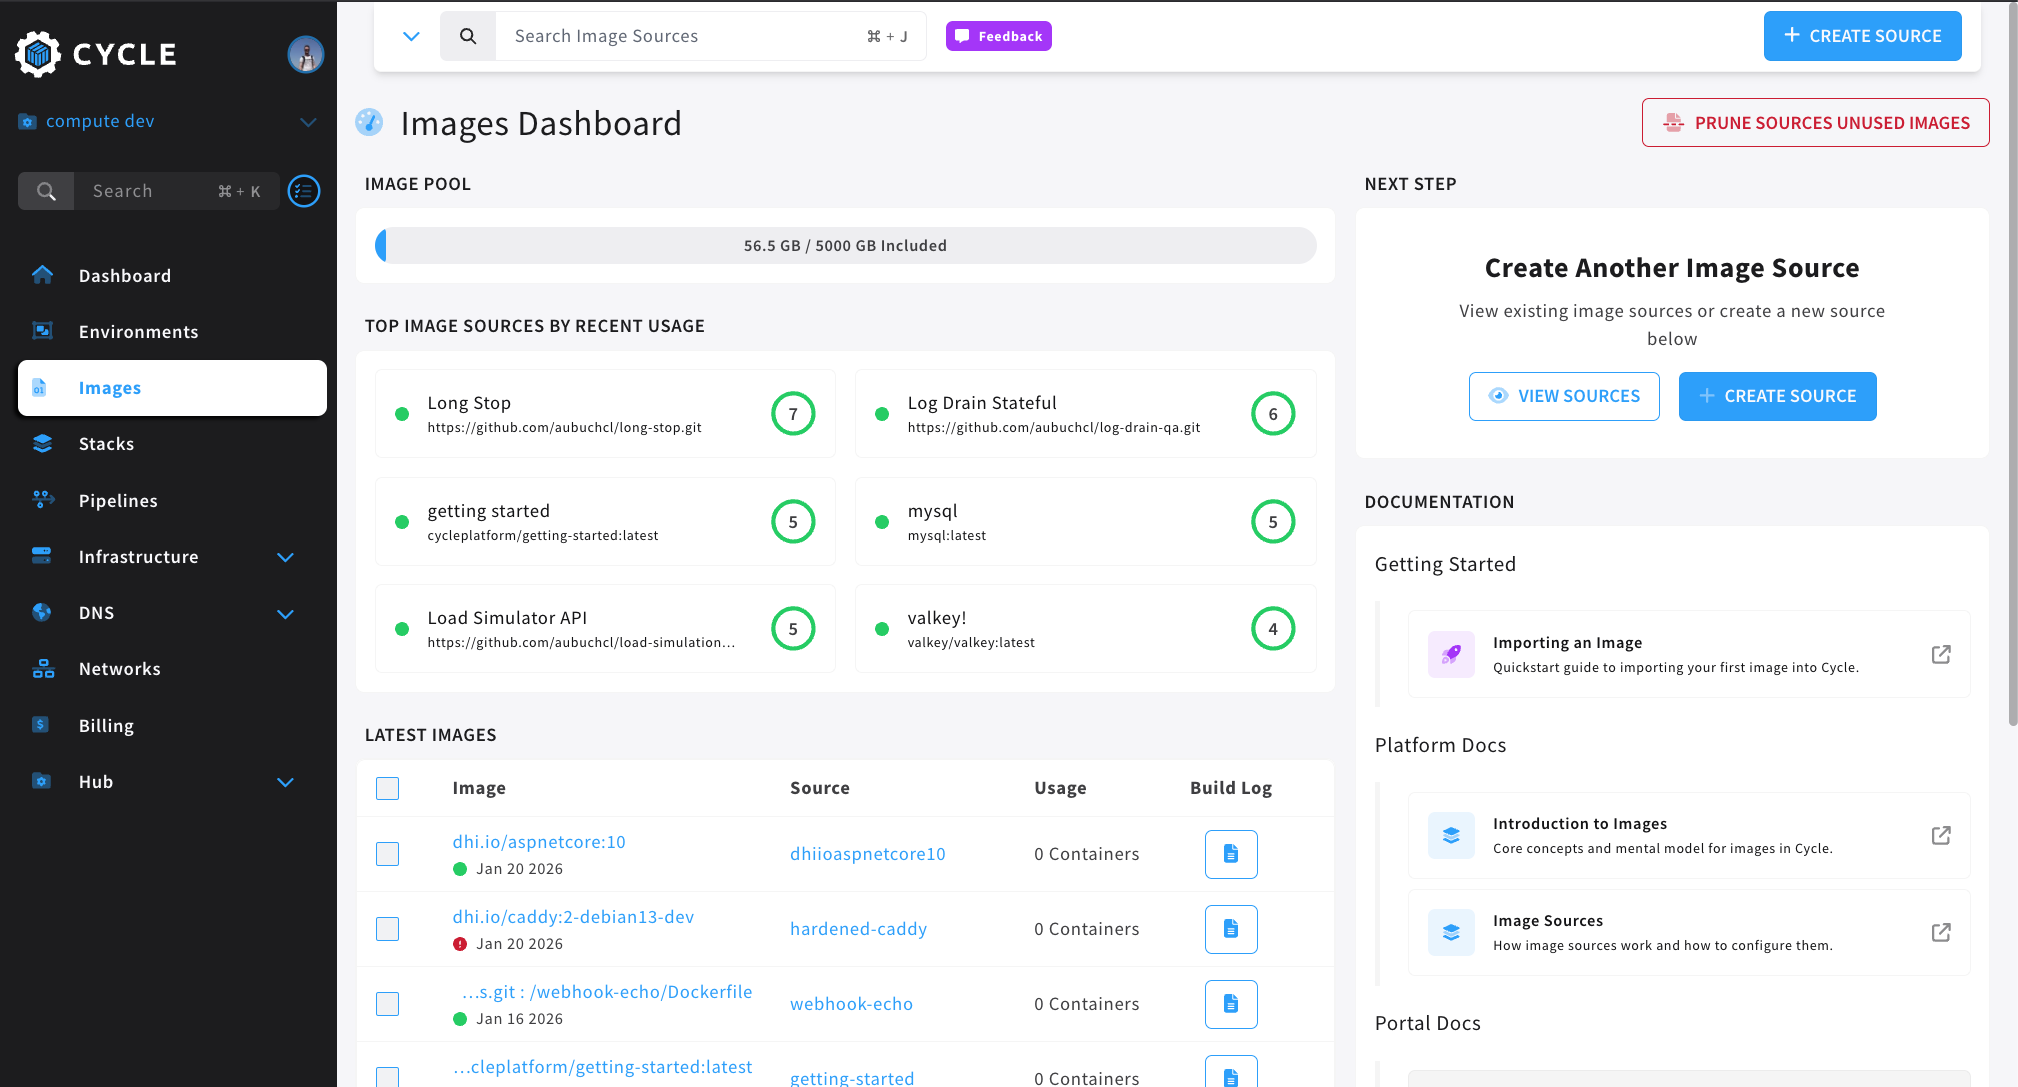Open Importing an Image external link
This screenshot has width=2018, height=1087.
coord(1940,654)
